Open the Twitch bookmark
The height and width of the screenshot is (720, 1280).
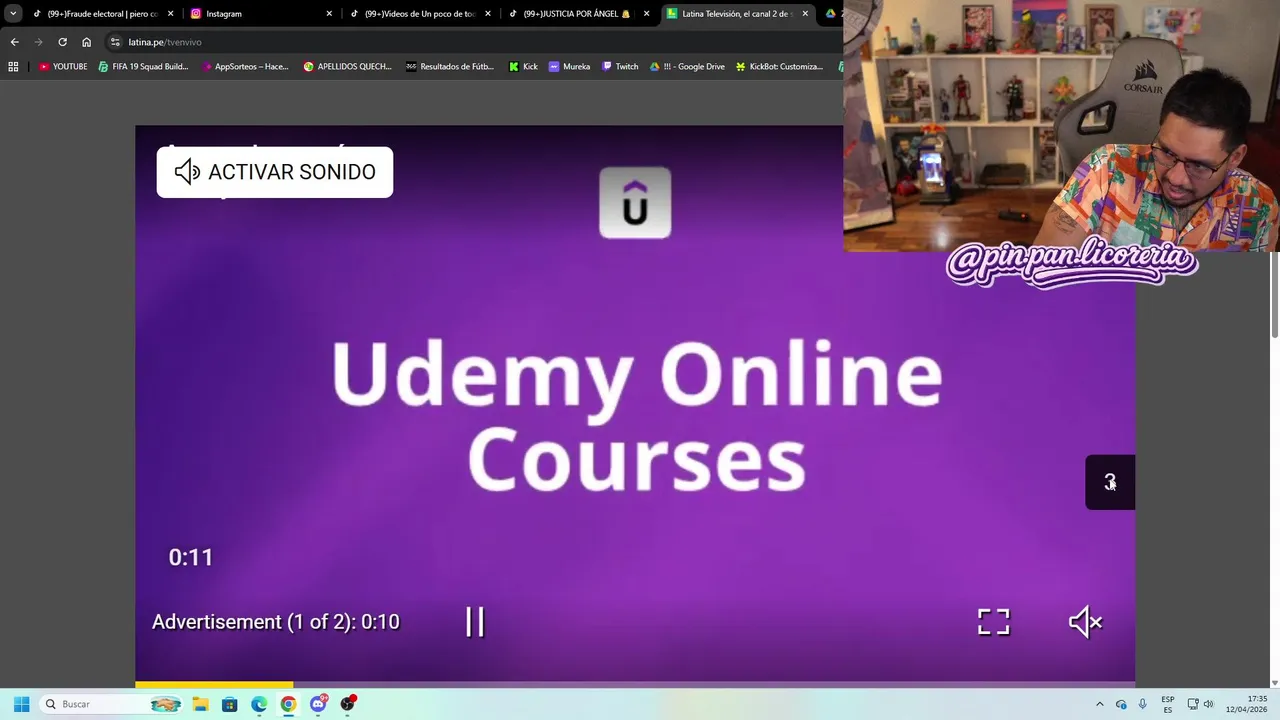click(x=620, y=66)
